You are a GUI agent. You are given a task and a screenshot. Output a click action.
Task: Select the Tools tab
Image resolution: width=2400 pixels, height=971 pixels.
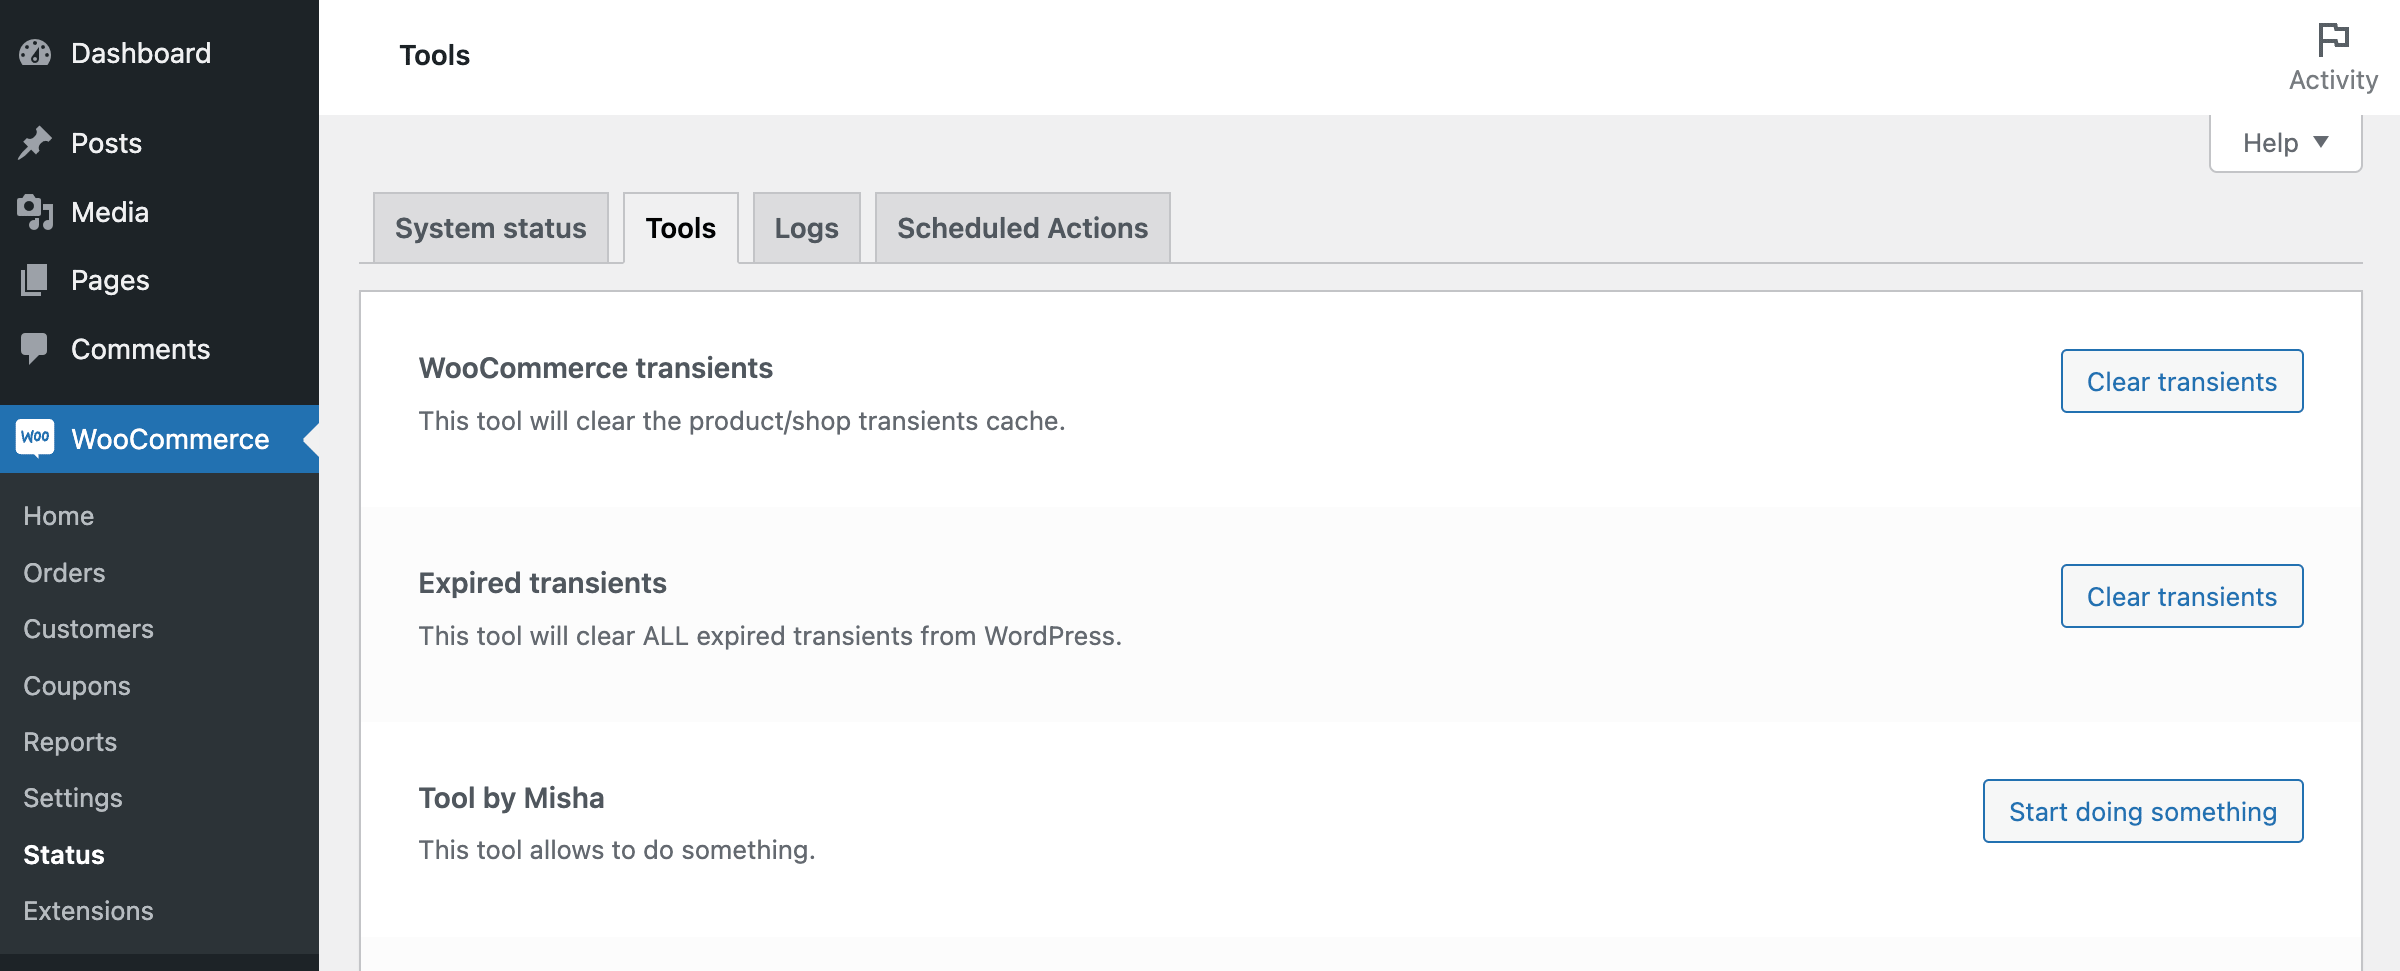(x=681, y=227)
